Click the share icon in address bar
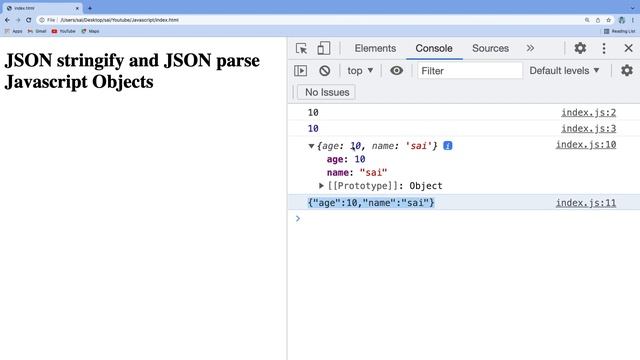This screenshot has height=360, width=640. 598,20
